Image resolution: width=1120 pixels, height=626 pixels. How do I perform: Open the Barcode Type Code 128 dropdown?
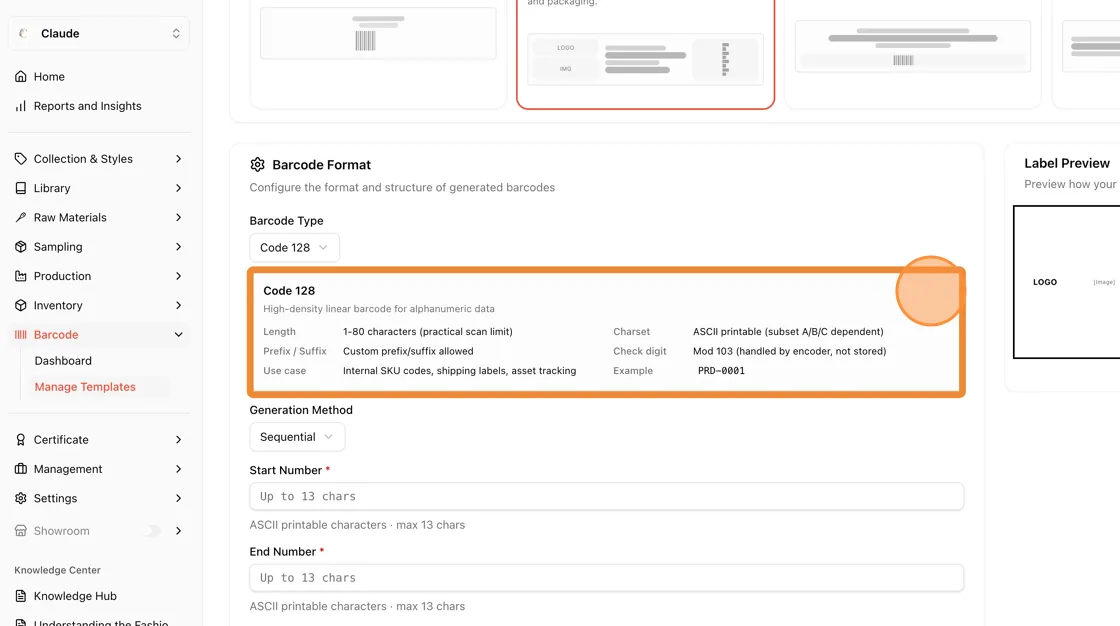click(x=294, y=247)
